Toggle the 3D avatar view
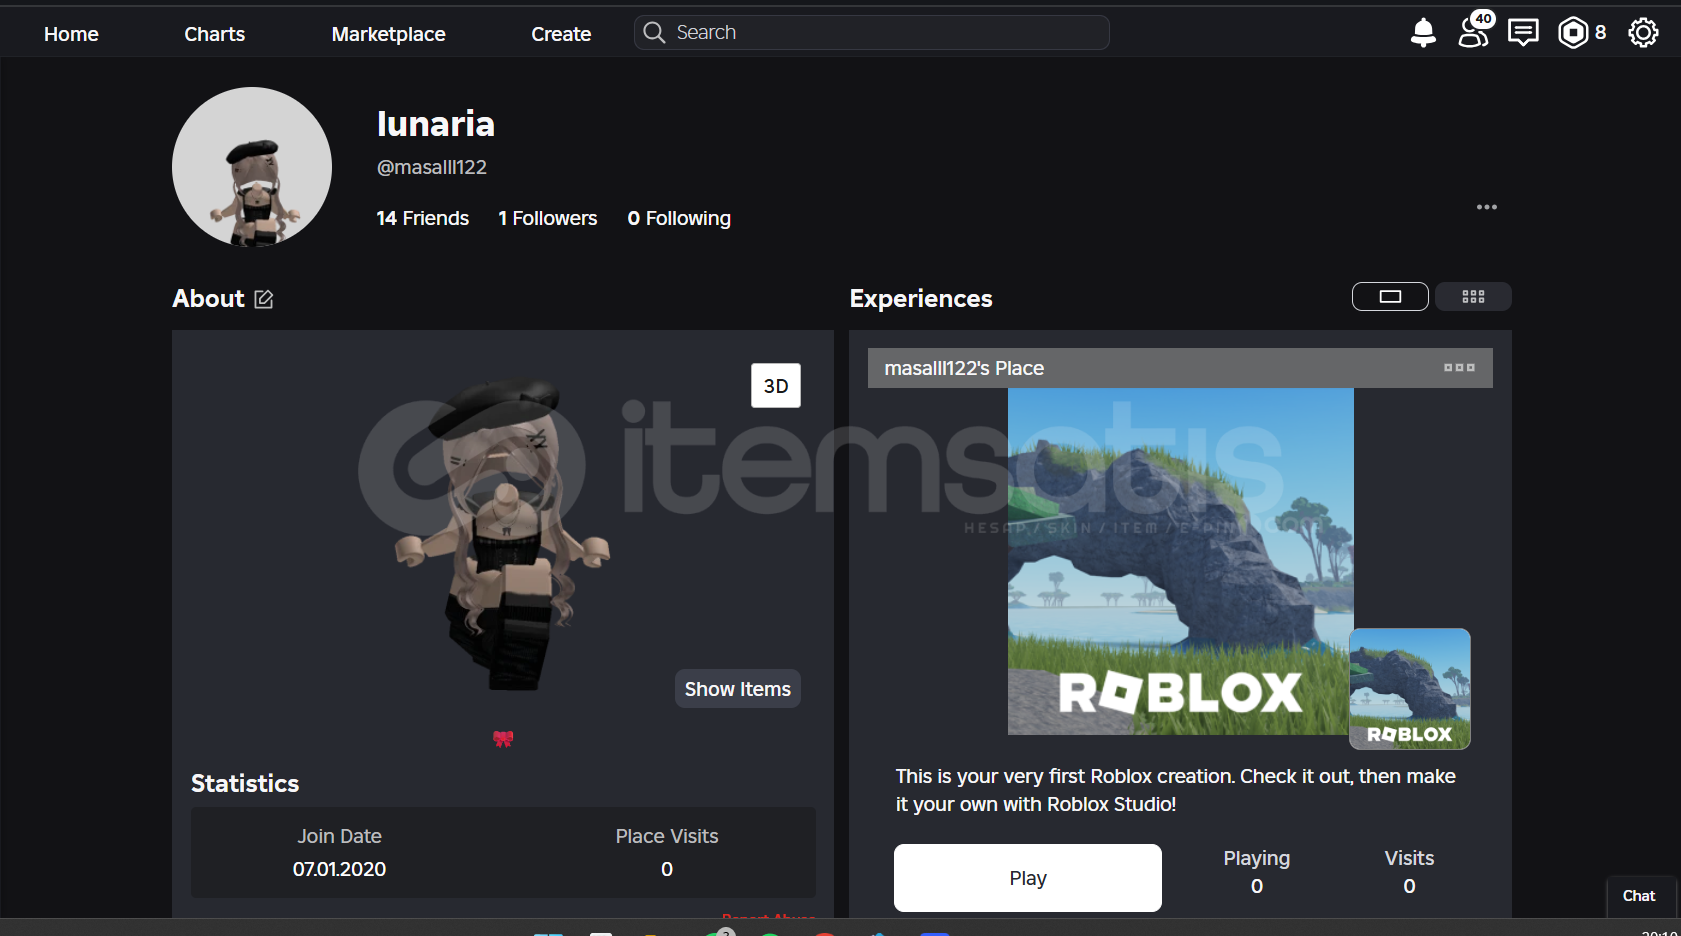Image resolution: width=1681 pixels, height=936 pixels. [x=776, y=386]
